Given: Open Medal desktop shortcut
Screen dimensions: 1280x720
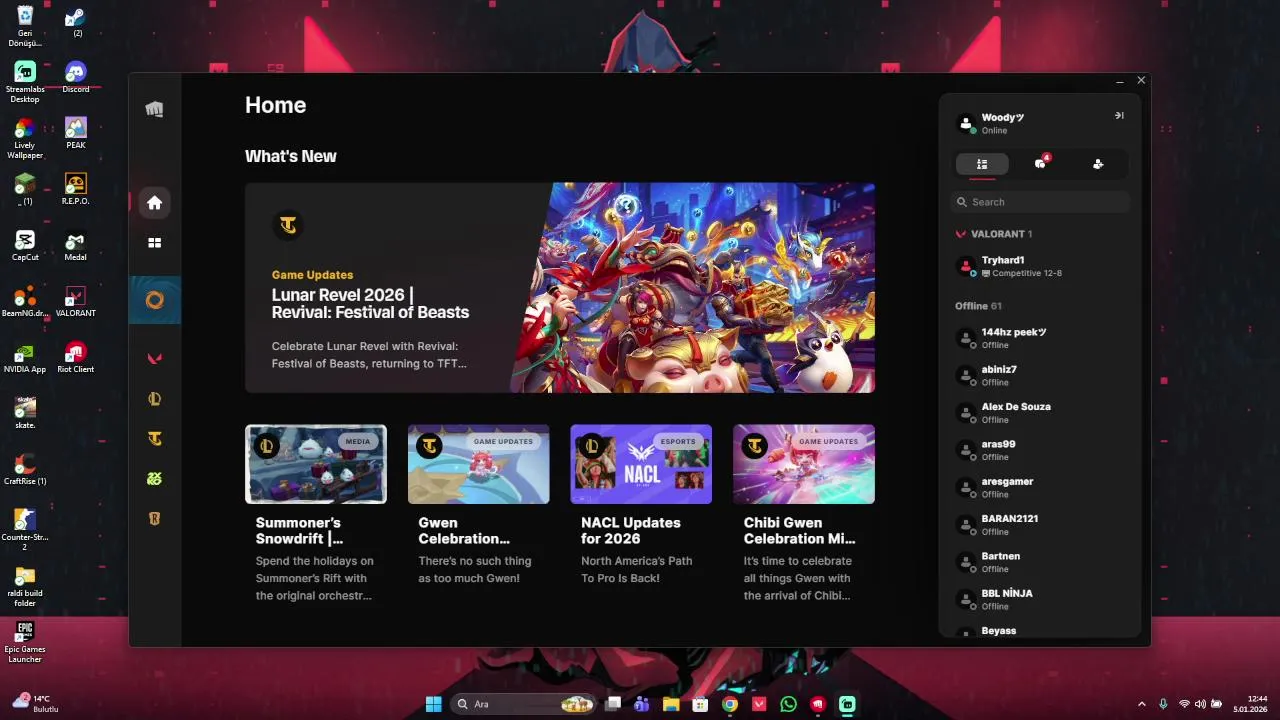Looking at the screenshot, I should click(75, 245).
